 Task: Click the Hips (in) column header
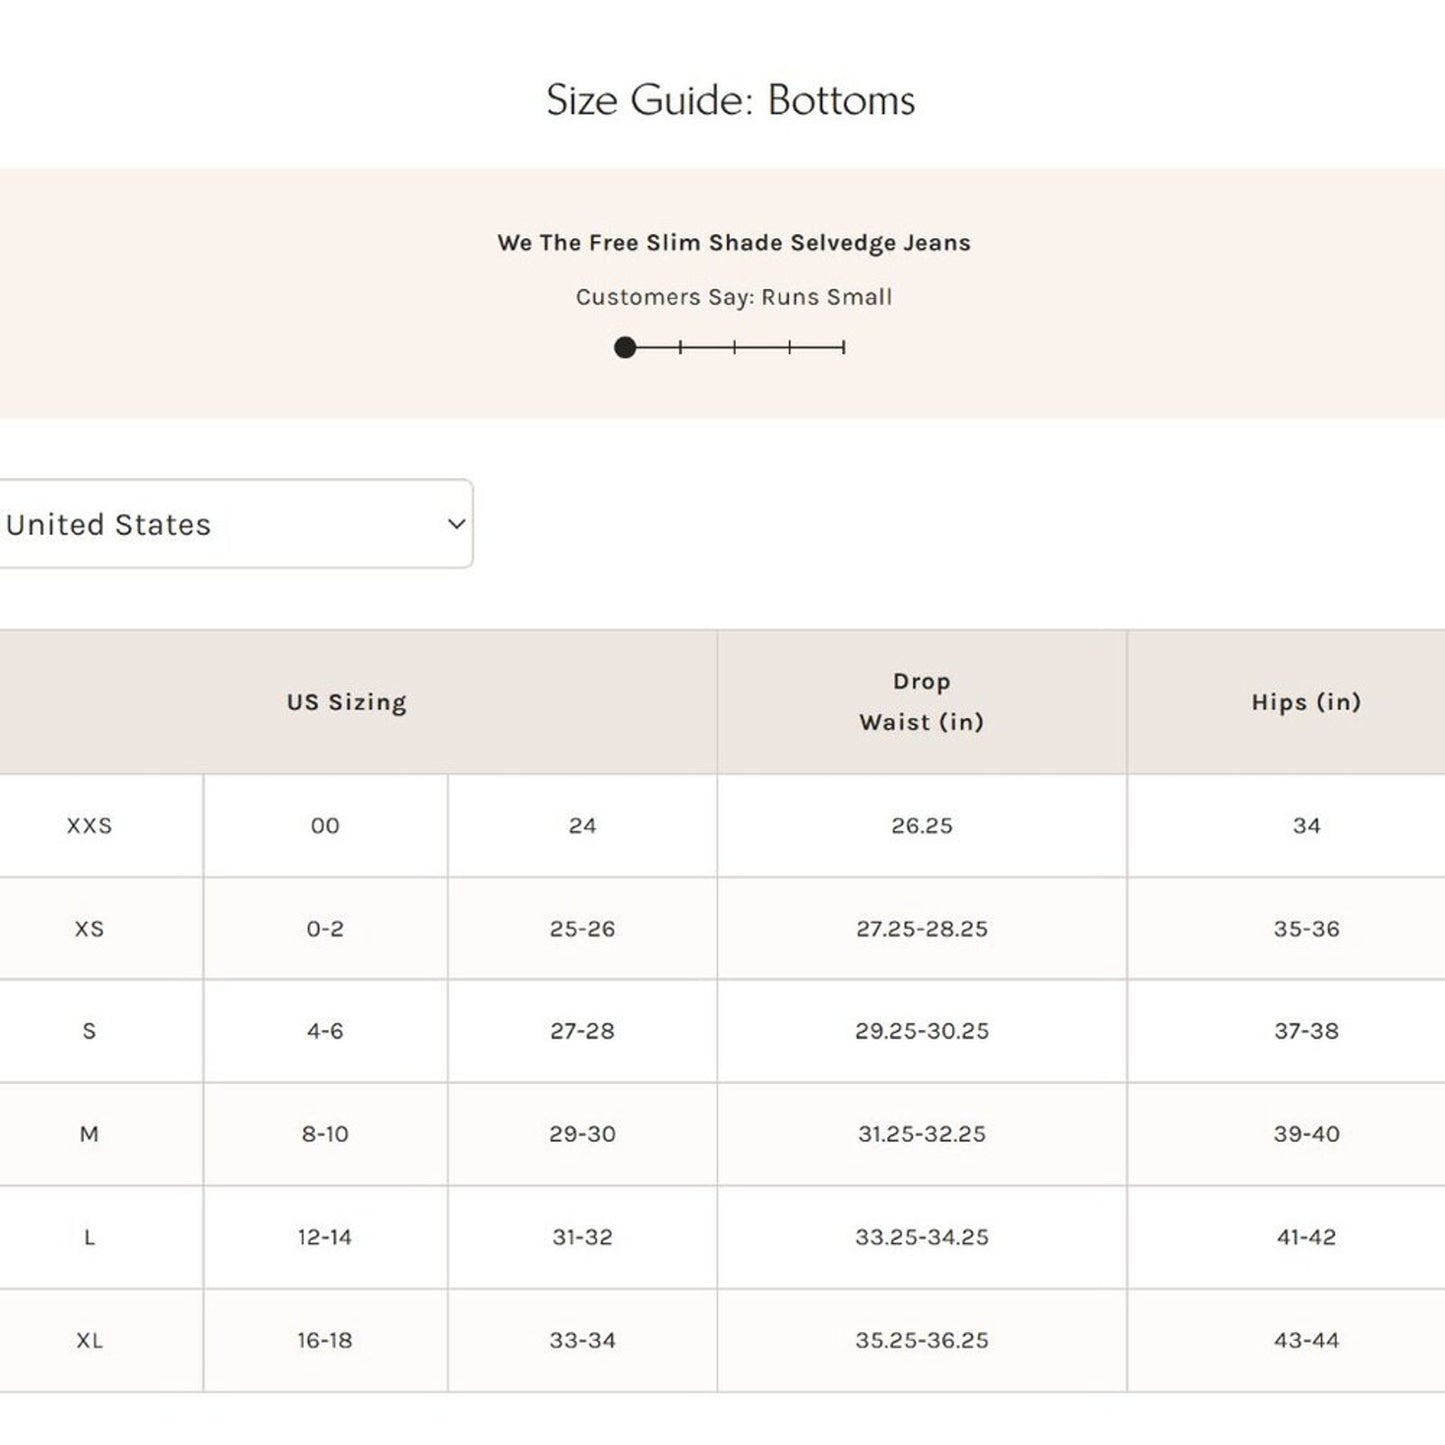point(1305,702)
